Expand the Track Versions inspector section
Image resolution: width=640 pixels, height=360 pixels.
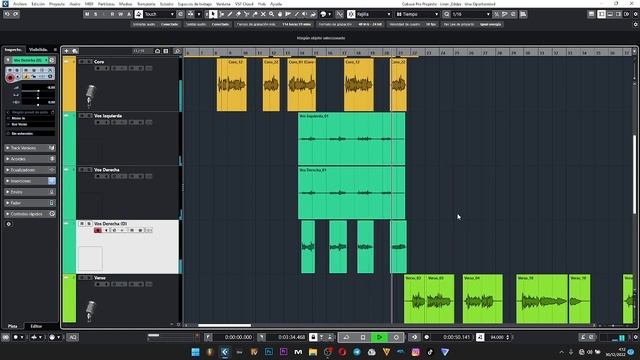click(x=30, y=148)
